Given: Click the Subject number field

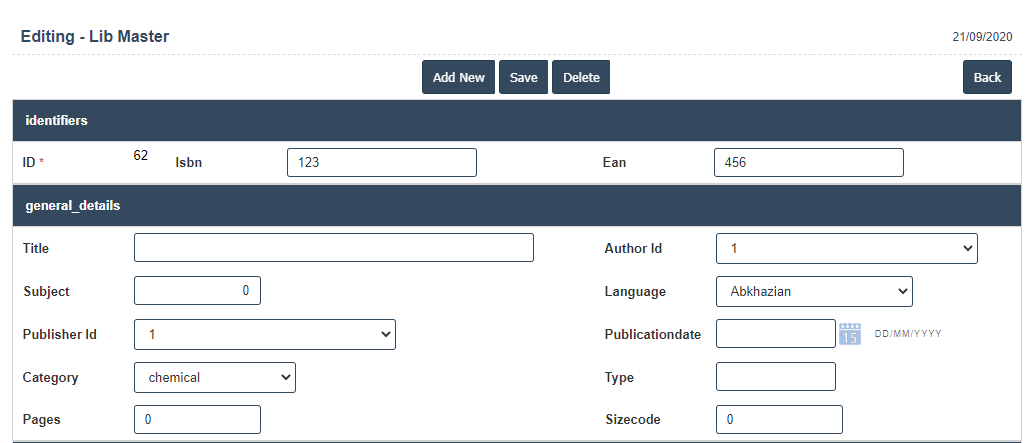Looking at the screenshot, I should [197, 291].
